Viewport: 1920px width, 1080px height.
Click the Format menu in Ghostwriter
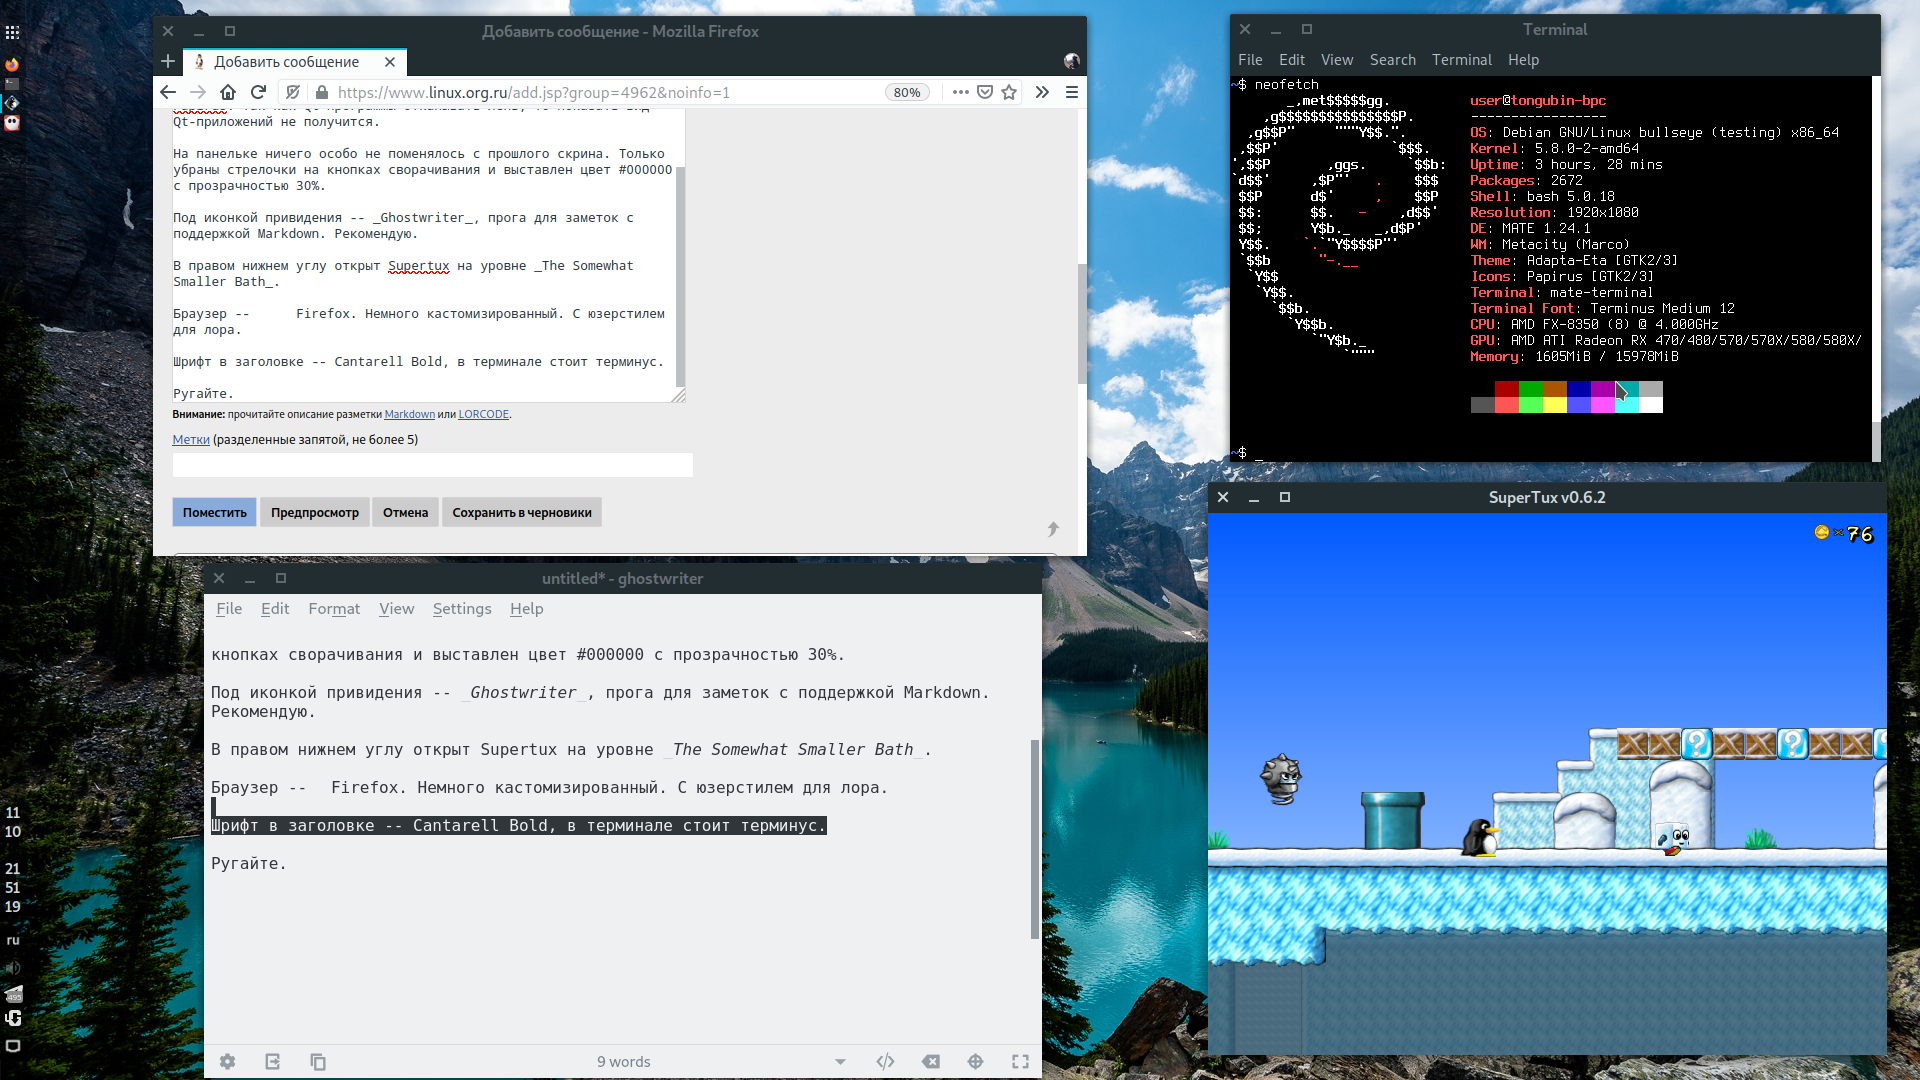pos(334,608)
